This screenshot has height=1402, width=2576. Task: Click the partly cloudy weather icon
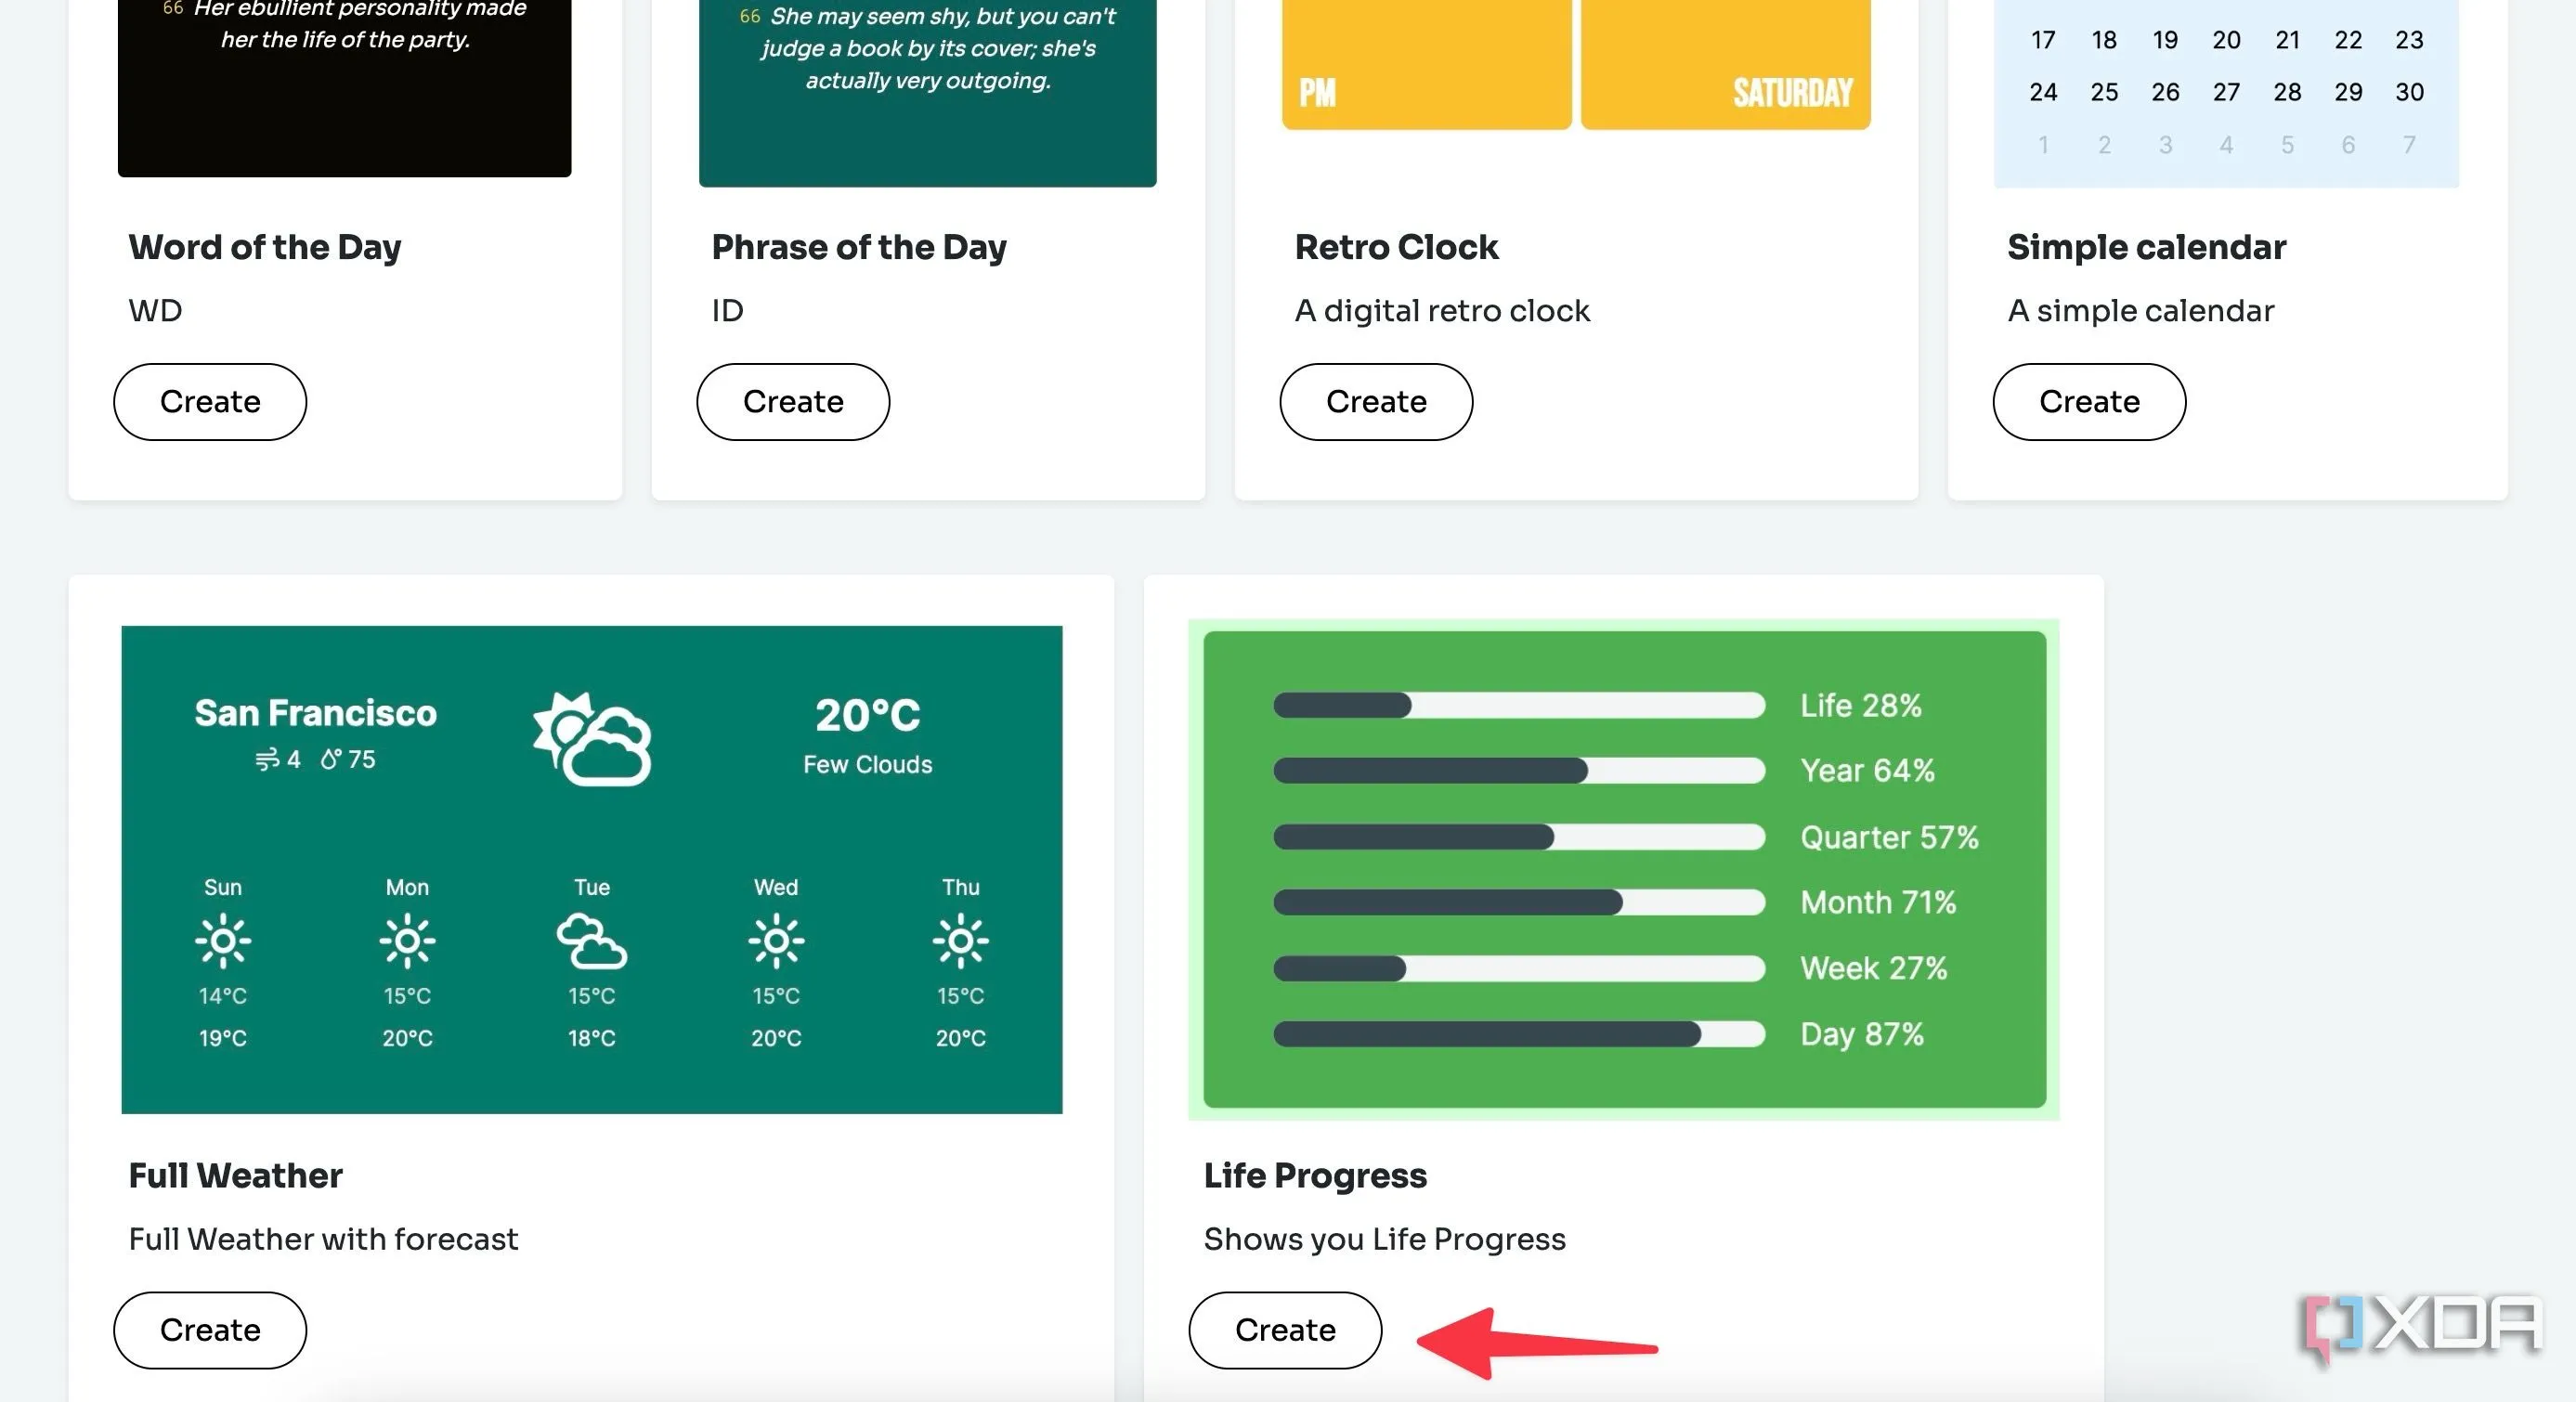coord(592,739)
